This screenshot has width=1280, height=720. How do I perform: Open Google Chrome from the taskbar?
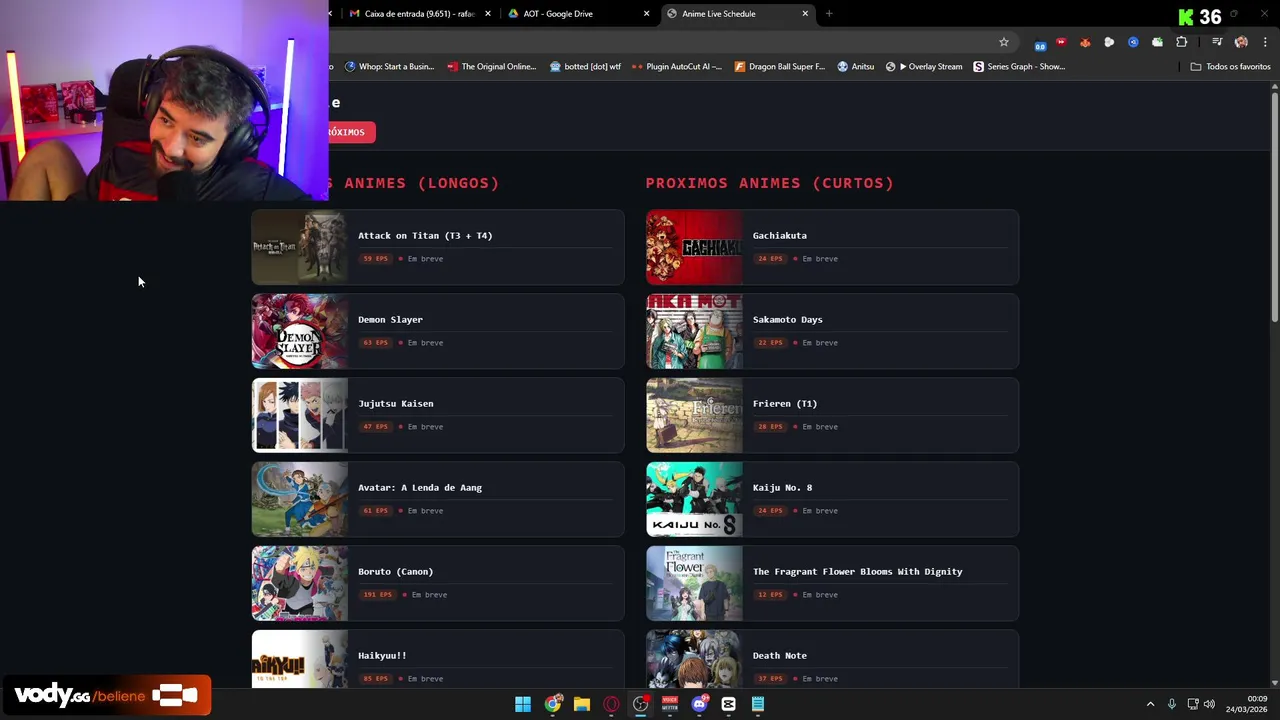coord(552,704)
